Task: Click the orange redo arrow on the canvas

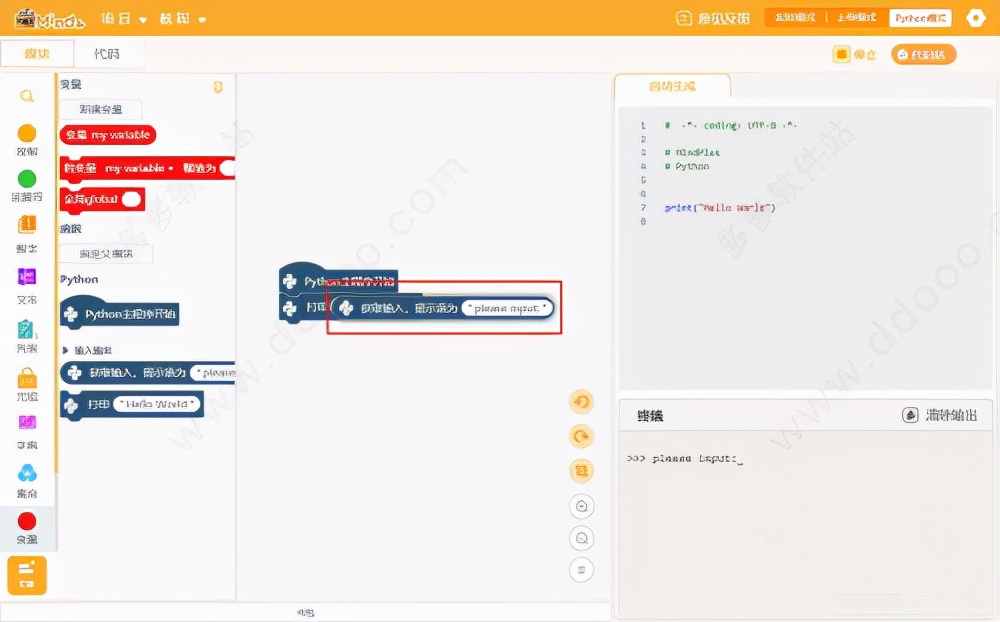Action: coord(581,436)
